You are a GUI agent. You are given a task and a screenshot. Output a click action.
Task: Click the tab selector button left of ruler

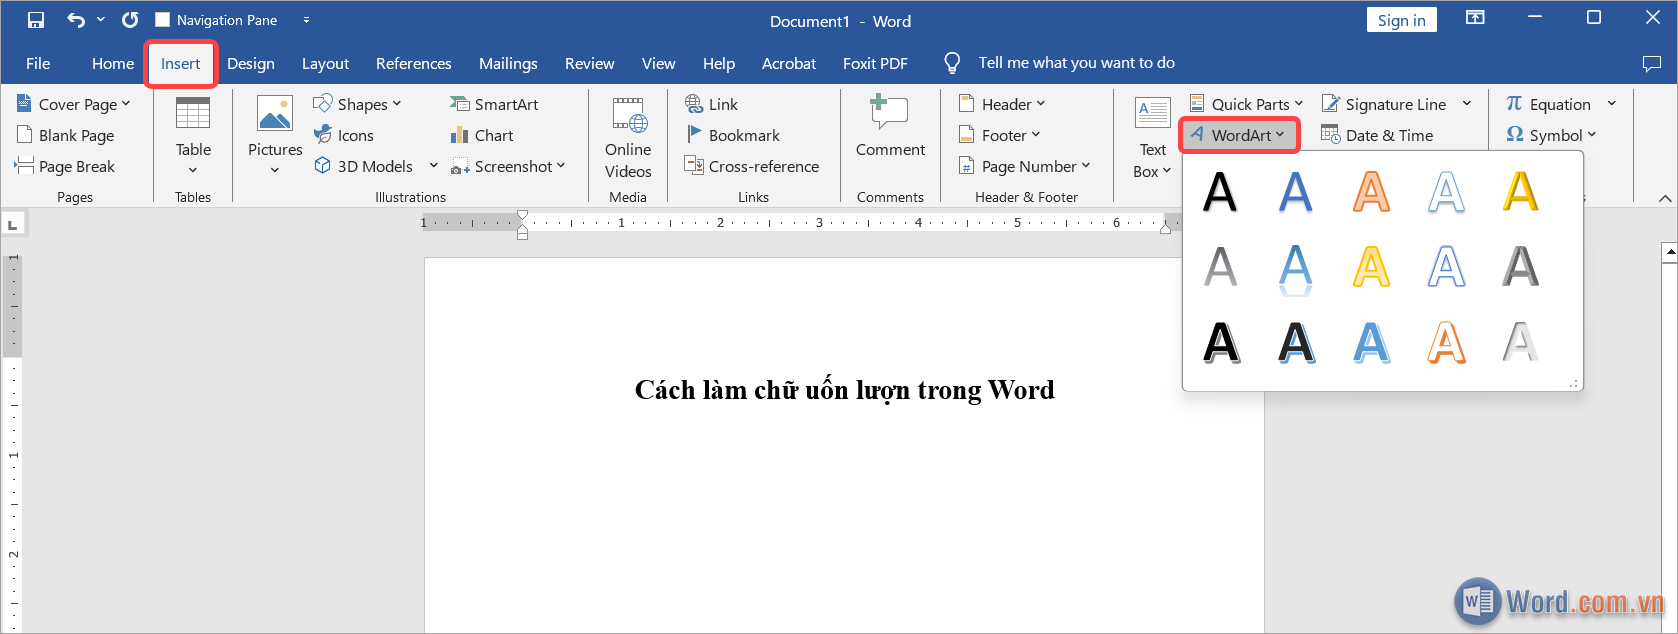click(12, 224)
